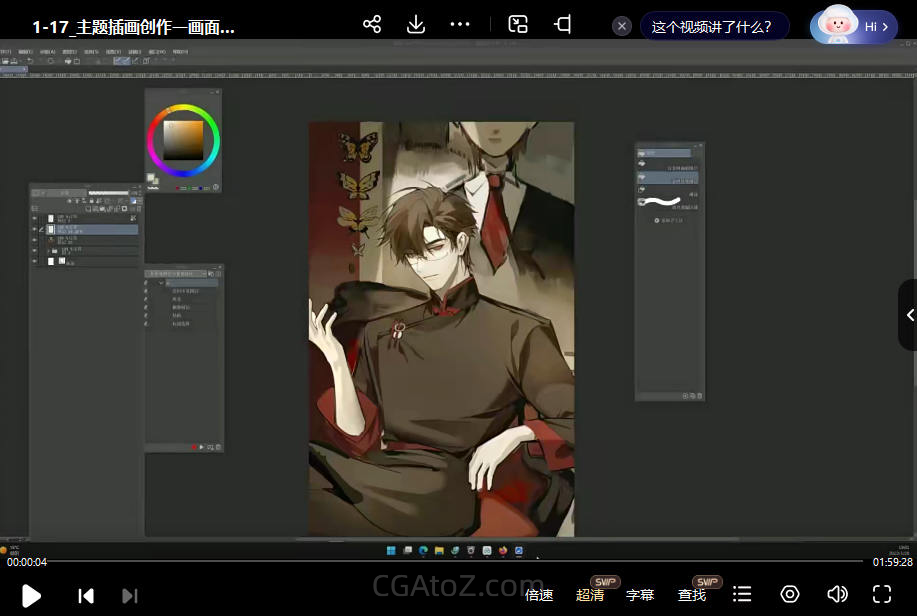Open the three-dots more options menu
The width and height of the screenshot is (917, 616).
click(x=460, y=25)
